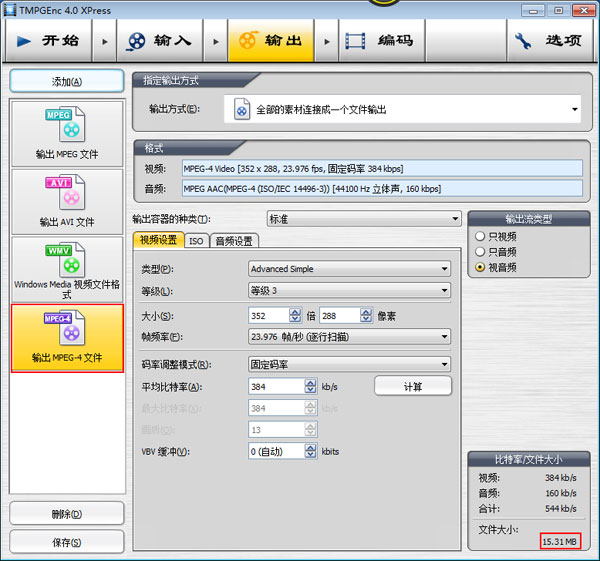Switch to the 视频设置 tab
The width and height of the screenshot is (600, 561).
coord(158,240)
